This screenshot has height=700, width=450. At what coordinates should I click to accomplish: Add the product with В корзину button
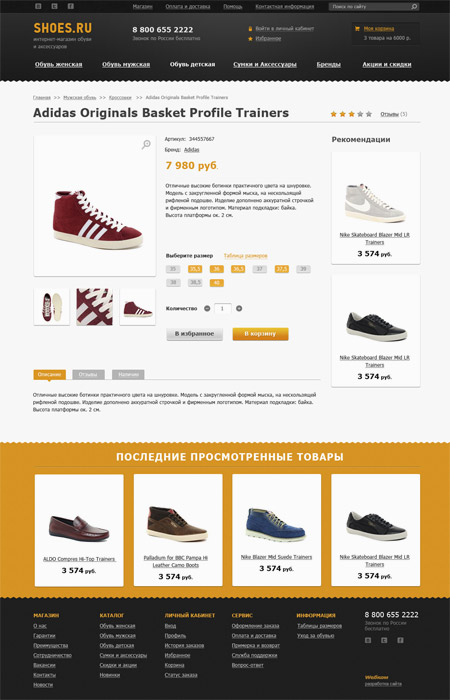(x=260, y=334)
